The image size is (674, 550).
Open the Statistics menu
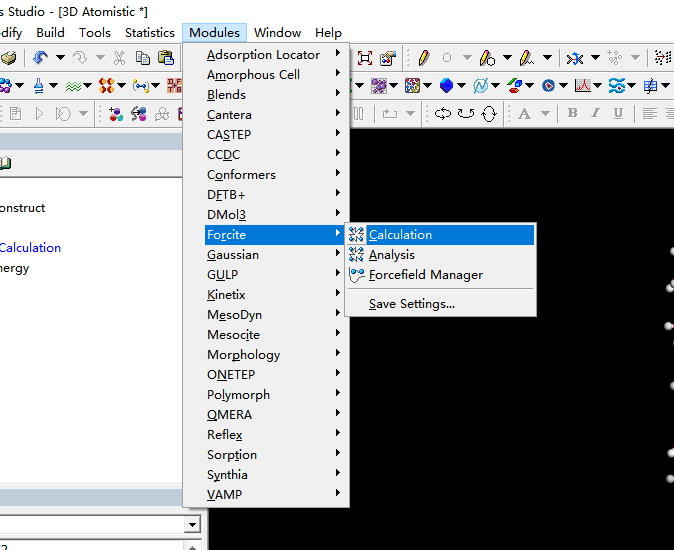[150, 33]
